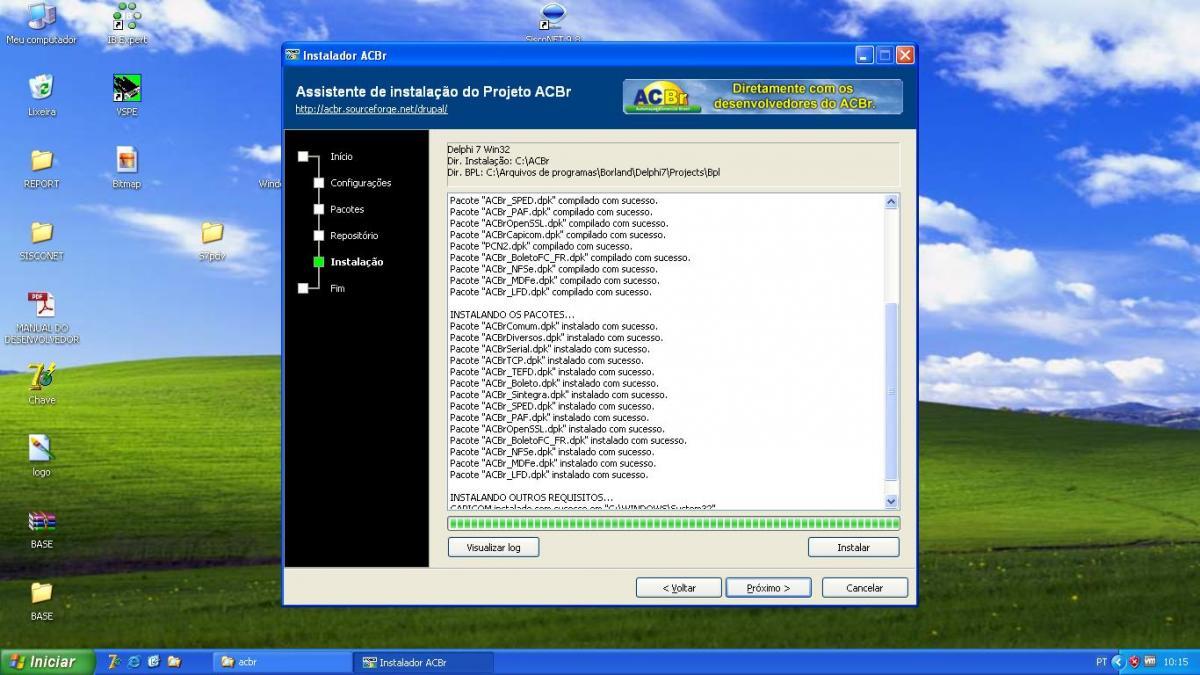The width and height of the screenshot is (1200, 675).
Task: Open the Iniciar start menu
Action: pos(47,662)
